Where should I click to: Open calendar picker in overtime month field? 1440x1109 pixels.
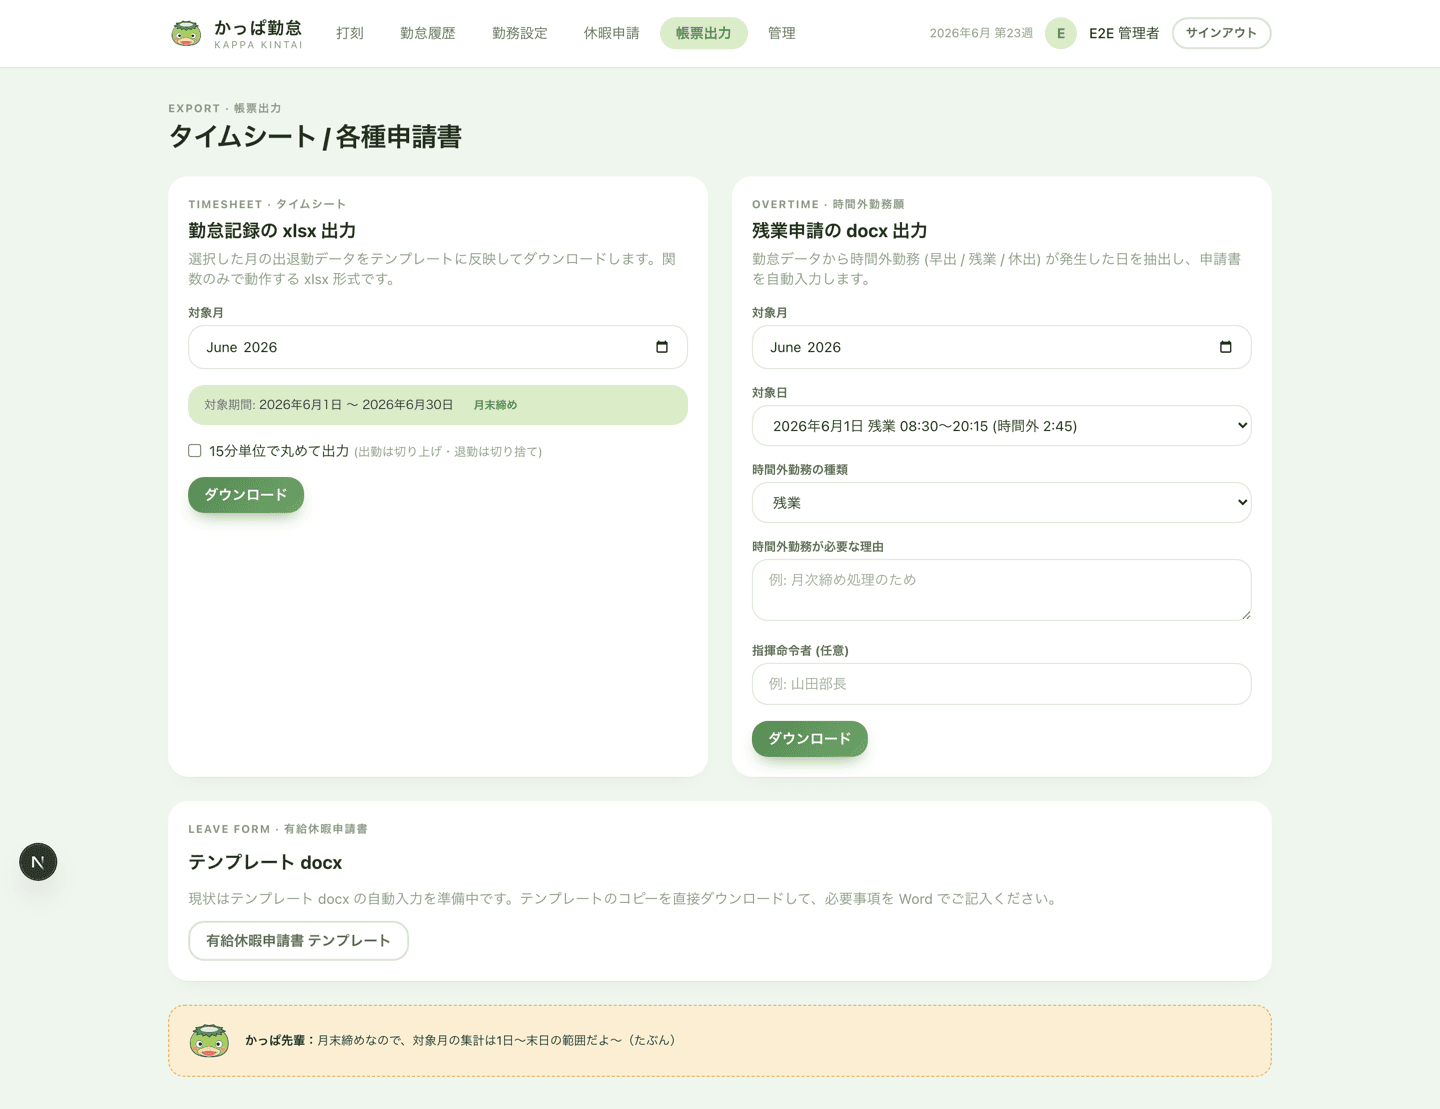(x=1225, y=347)
